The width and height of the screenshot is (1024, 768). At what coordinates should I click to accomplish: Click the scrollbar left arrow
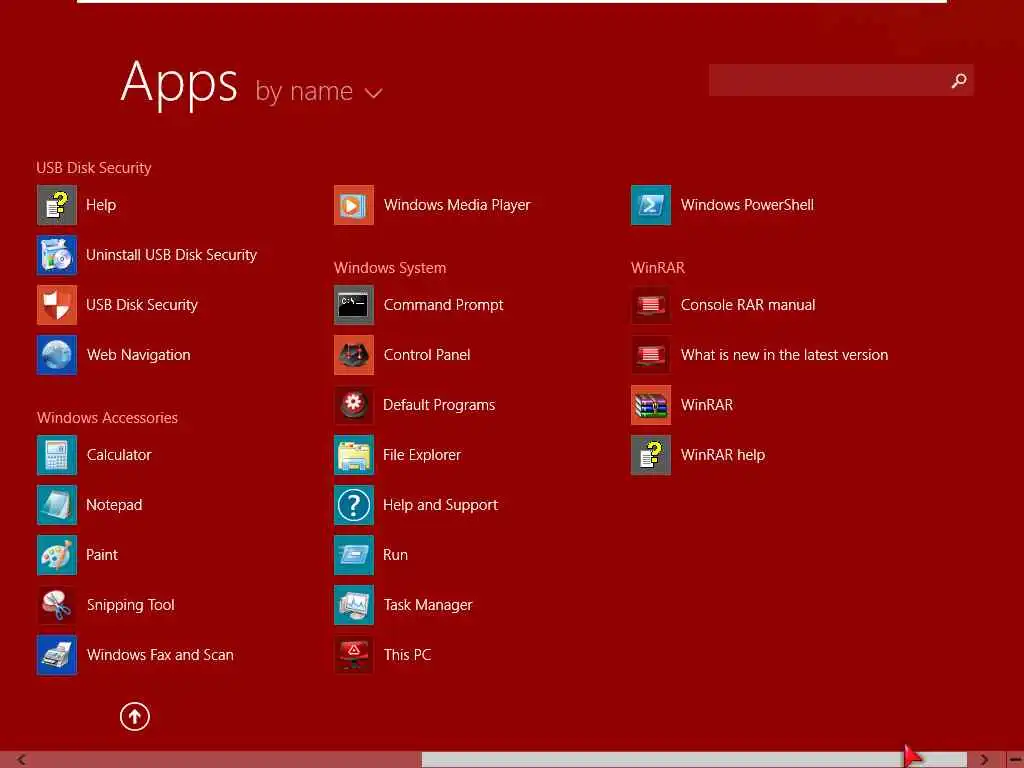pos(22,760)
